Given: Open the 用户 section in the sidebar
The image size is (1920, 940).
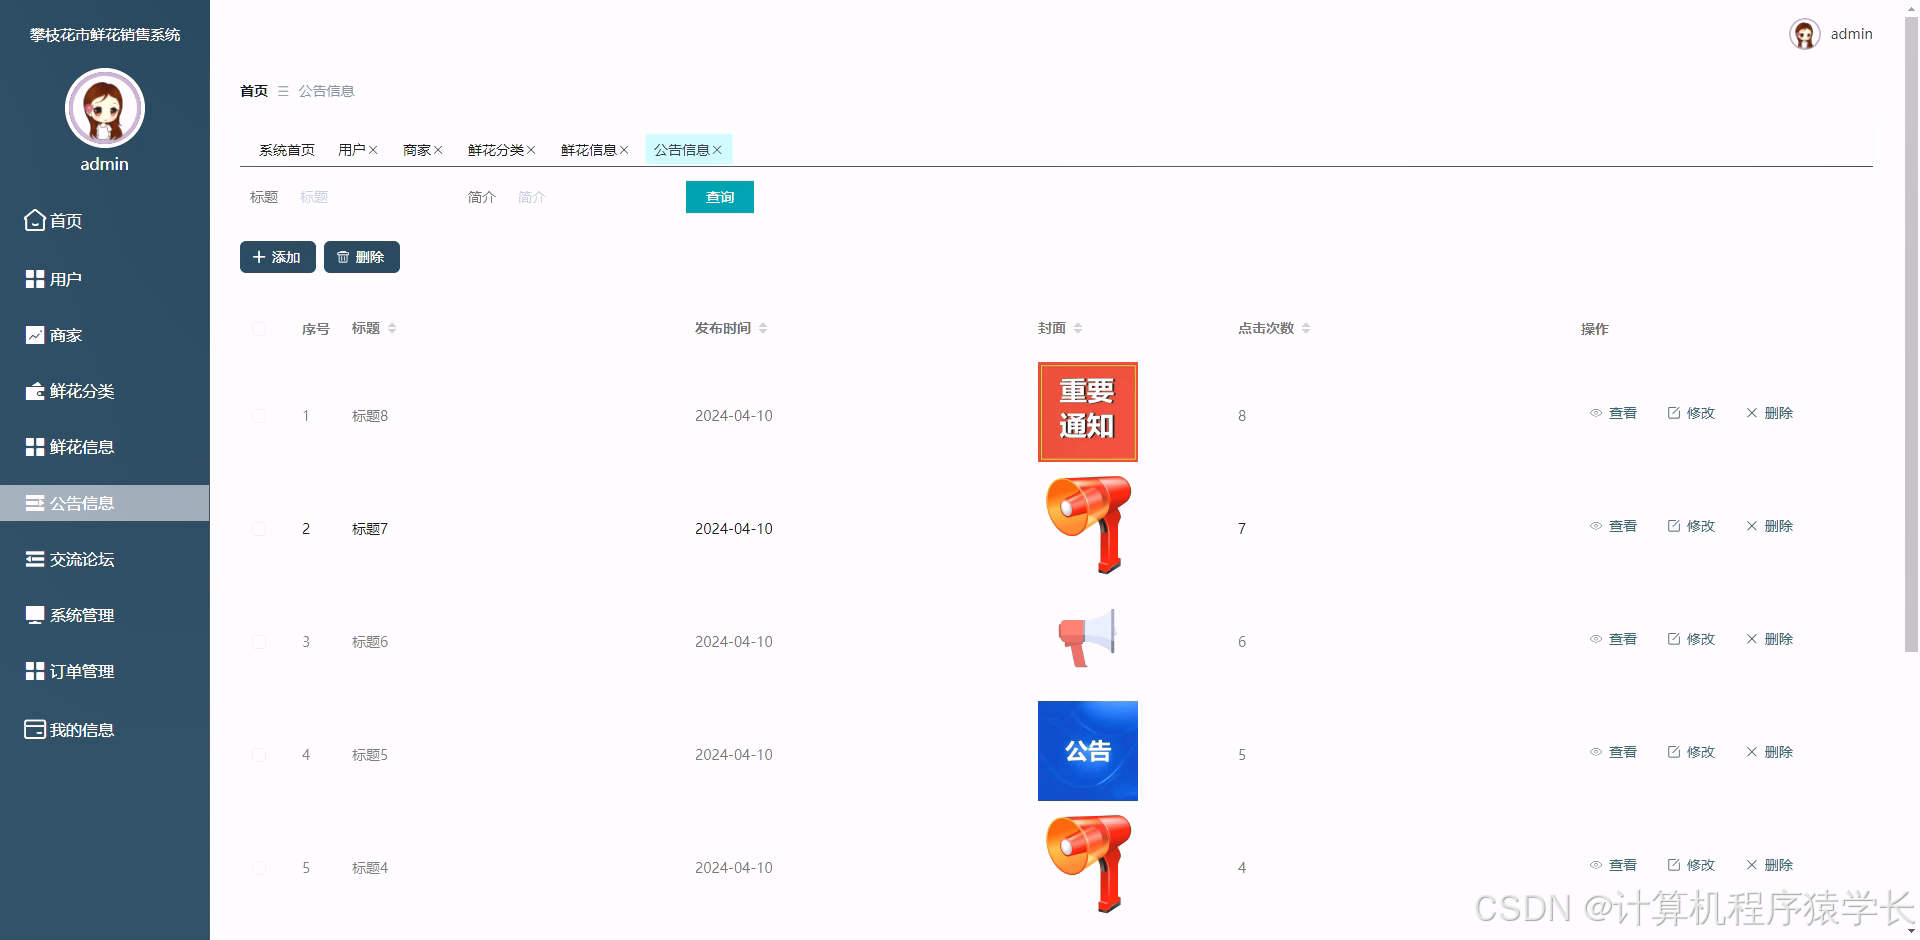Looking at the screenshot, I should coord(65,278).
